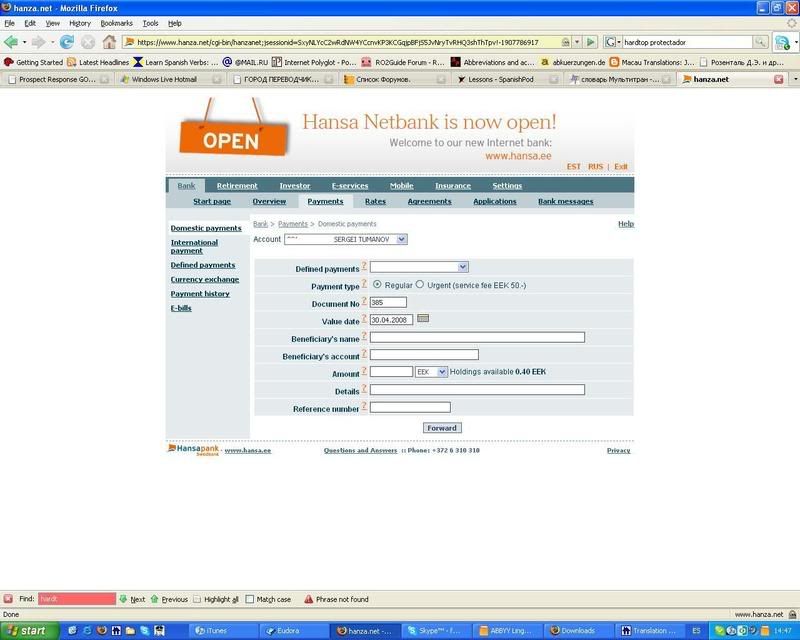
Task: Select the Regular payment type radio button
Action: [377, 284]
